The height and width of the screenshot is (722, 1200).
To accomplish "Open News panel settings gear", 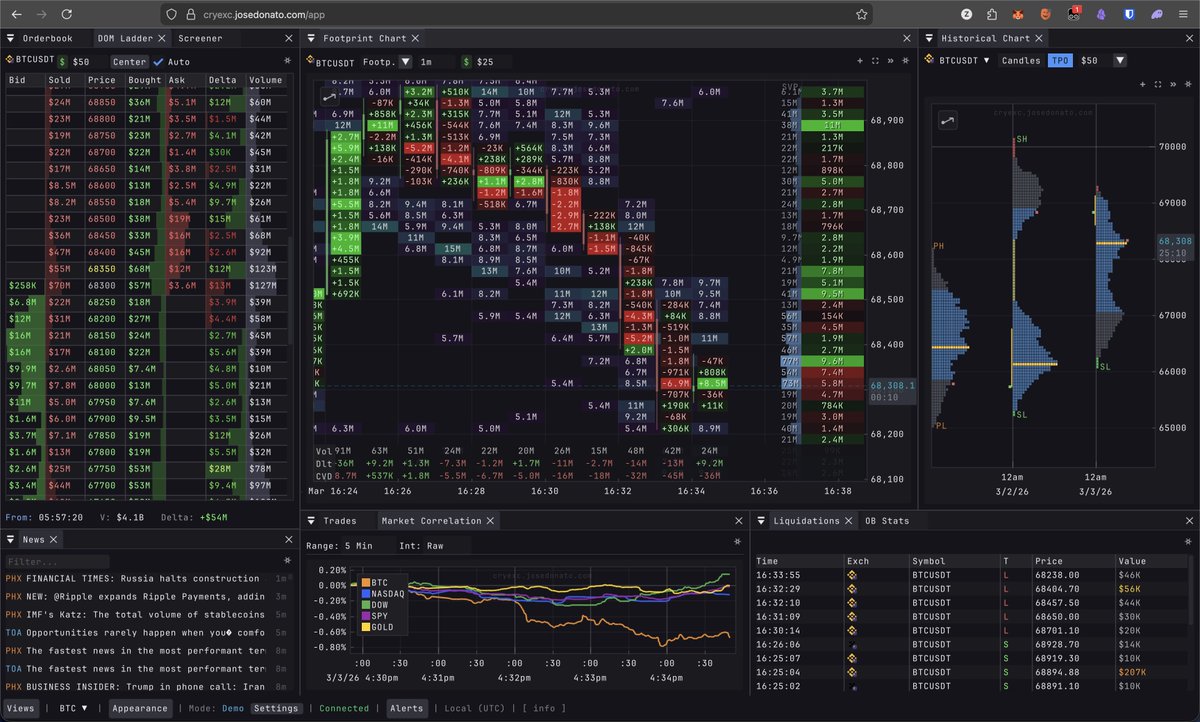I will coord(288,561).
